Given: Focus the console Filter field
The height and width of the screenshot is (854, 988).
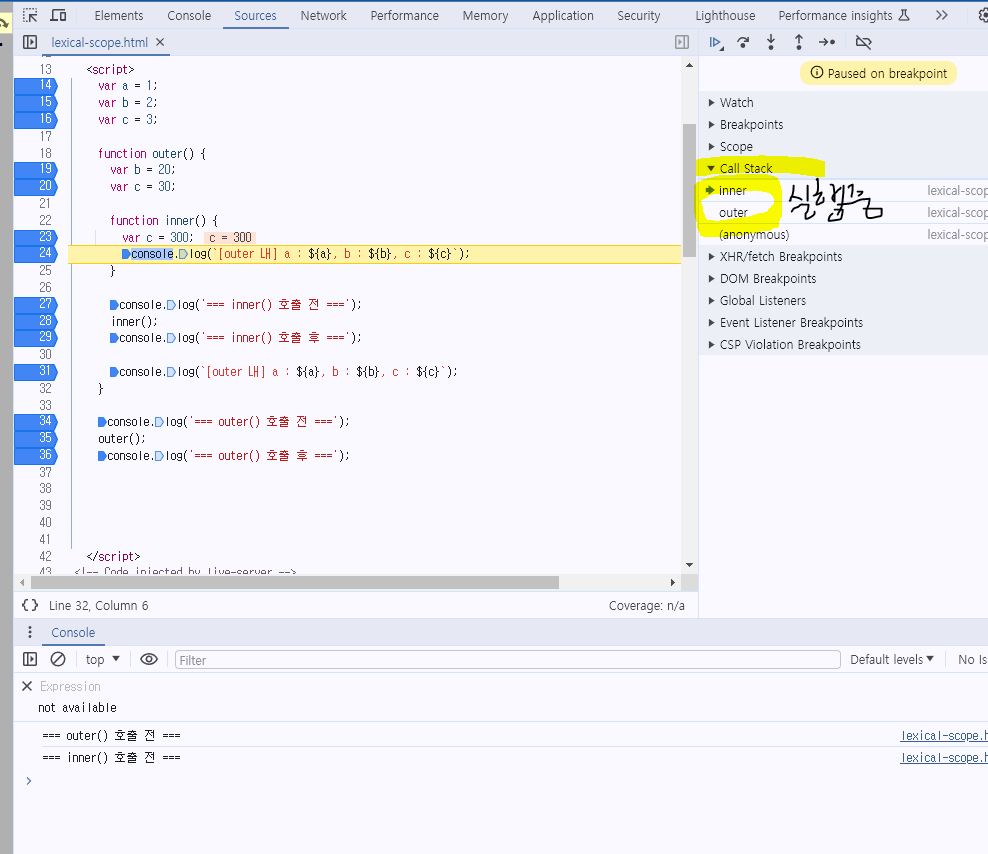Looking at the screenshot, I should pos(507,660).
